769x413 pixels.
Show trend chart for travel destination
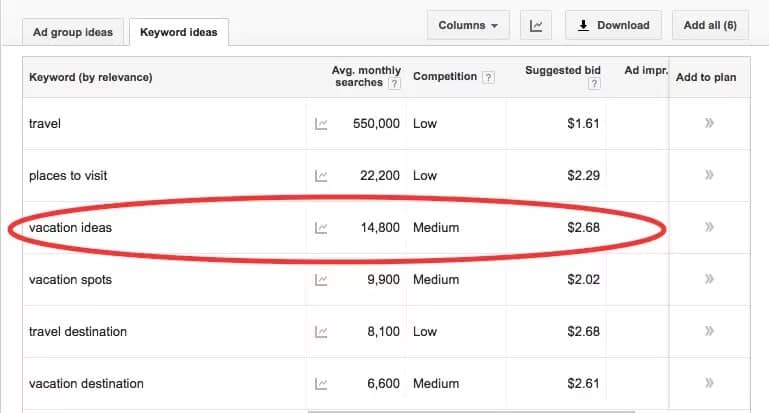(321, 332)
